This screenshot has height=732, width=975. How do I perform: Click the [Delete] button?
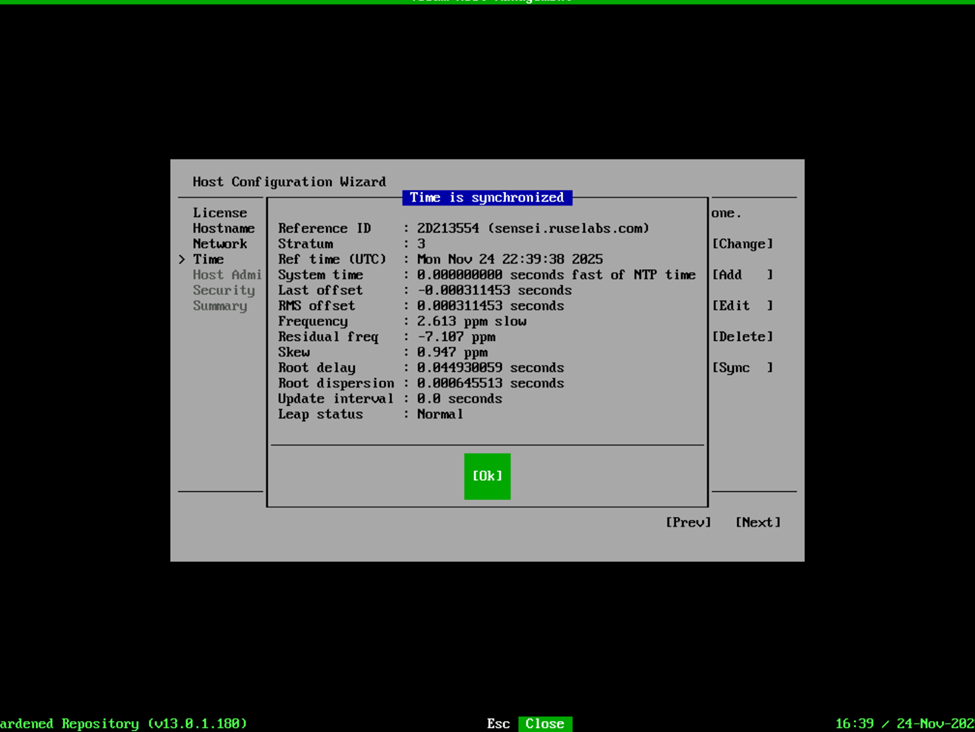pos(742,337)
